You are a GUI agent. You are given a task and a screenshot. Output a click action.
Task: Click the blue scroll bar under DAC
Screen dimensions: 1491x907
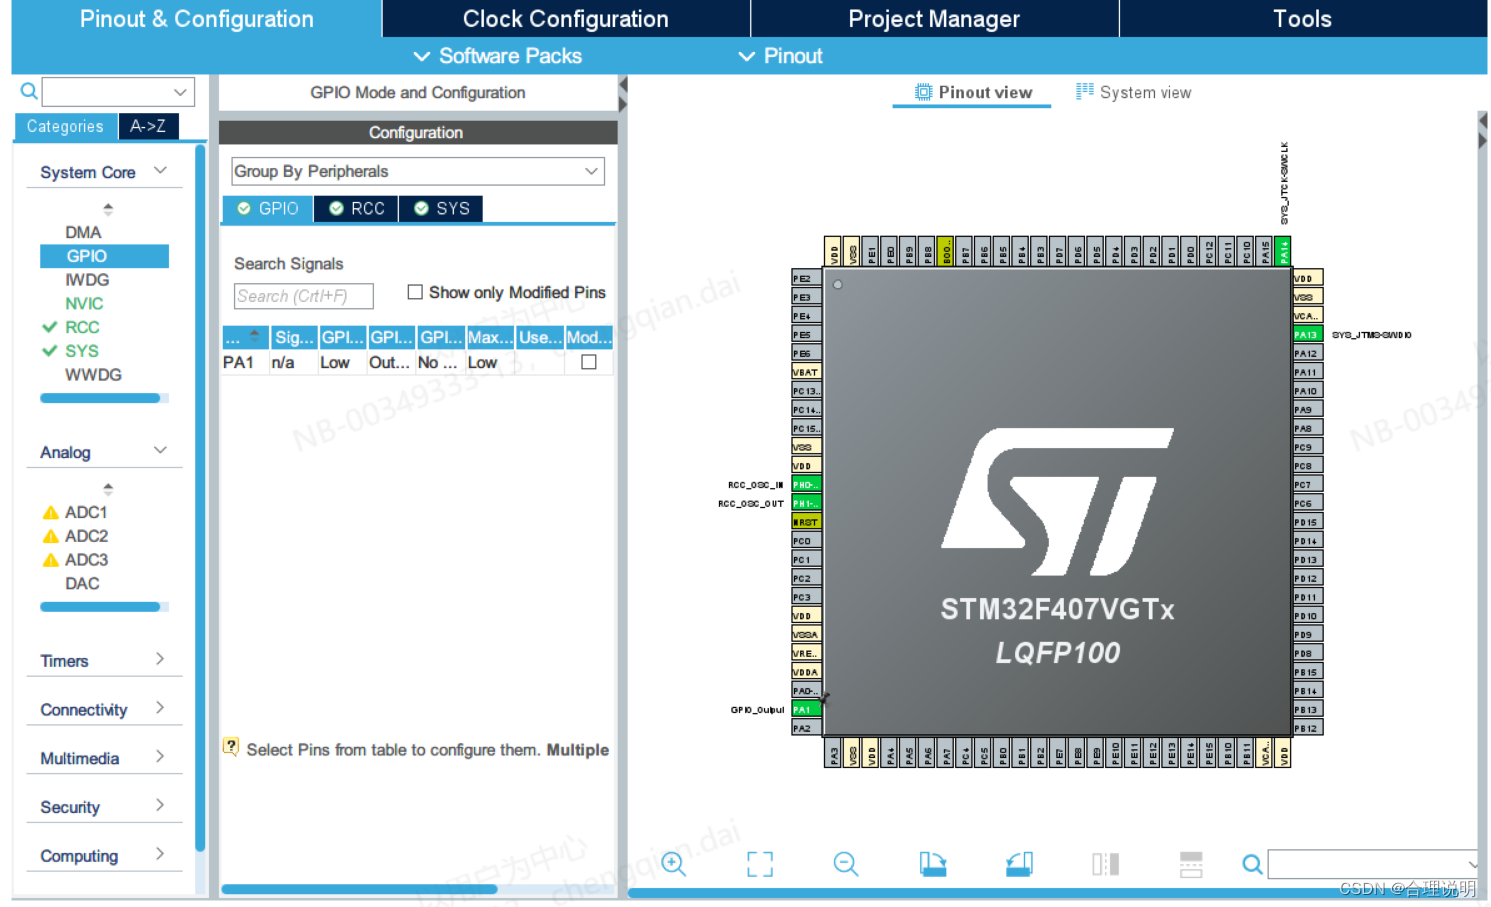click(x=100, y=606)
